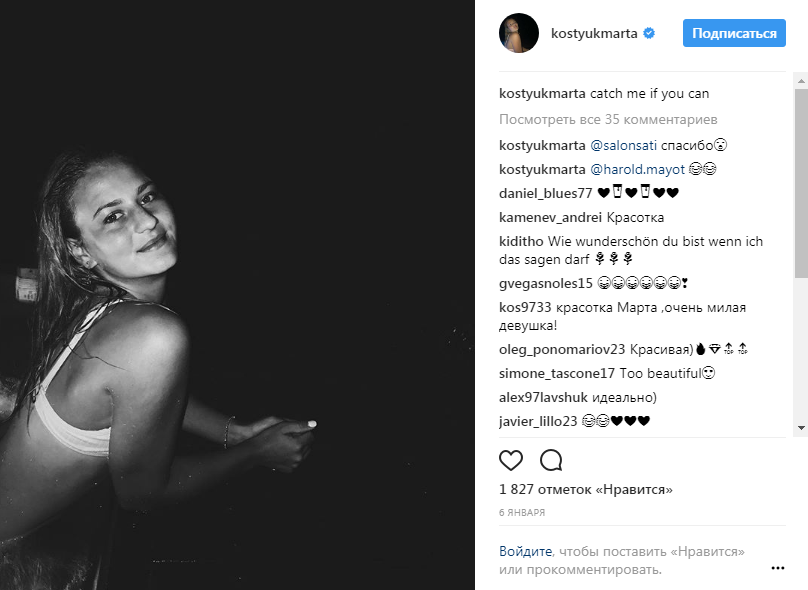Open daniel_blues77 commenter profile
Viewport: 808px width, 590px height.
[545, 193]
